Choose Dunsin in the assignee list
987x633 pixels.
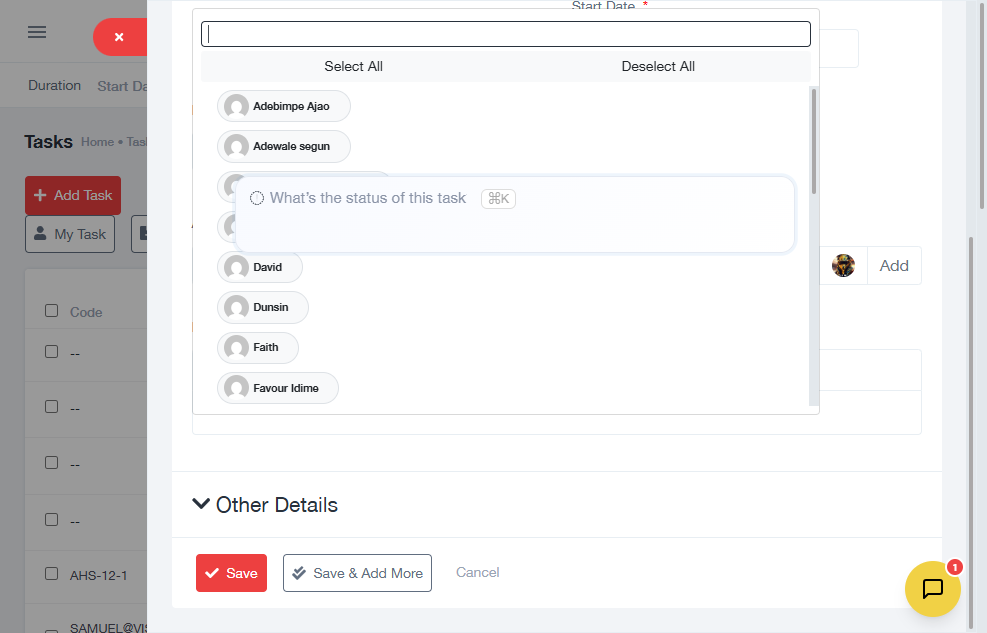pos(262,308)
